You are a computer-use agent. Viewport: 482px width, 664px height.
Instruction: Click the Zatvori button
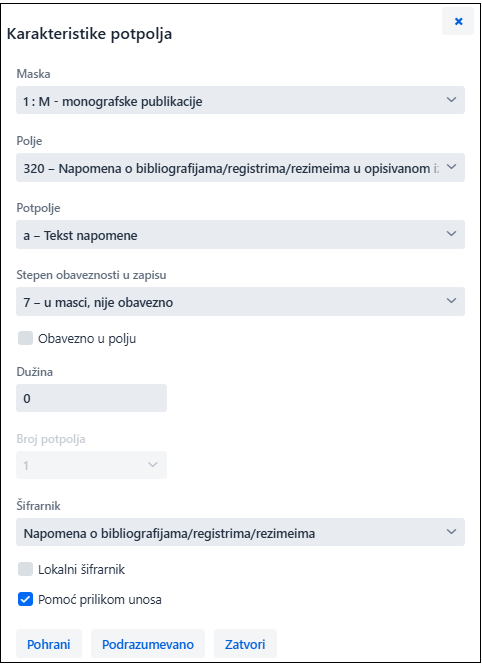245,644
